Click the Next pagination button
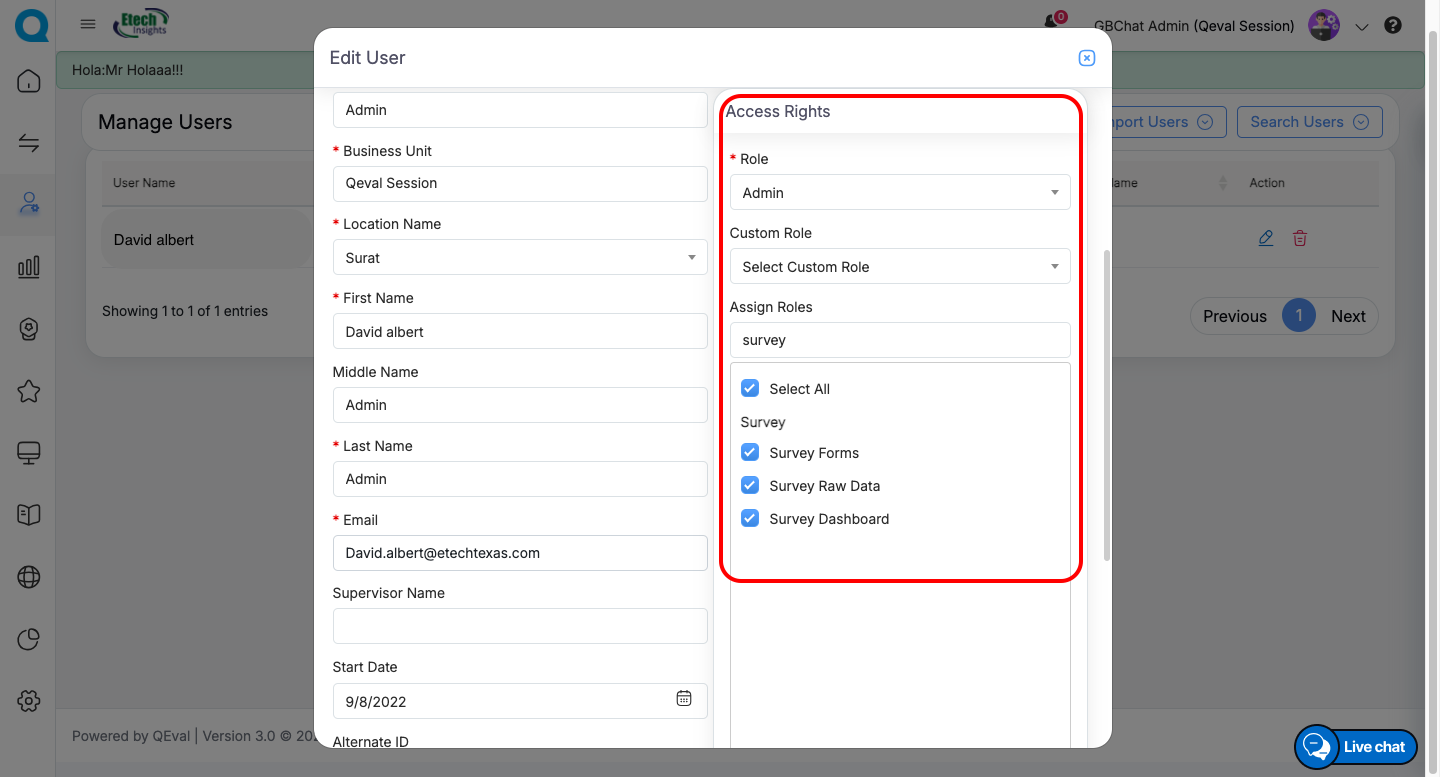Viewport: 1440px width, 777px height. [1347, 316]
